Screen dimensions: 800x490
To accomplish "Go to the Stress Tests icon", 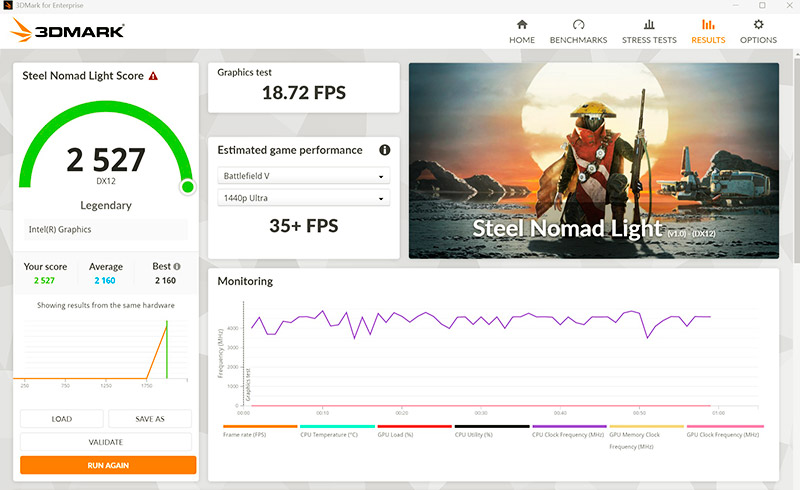I will [x=649, y=25].
